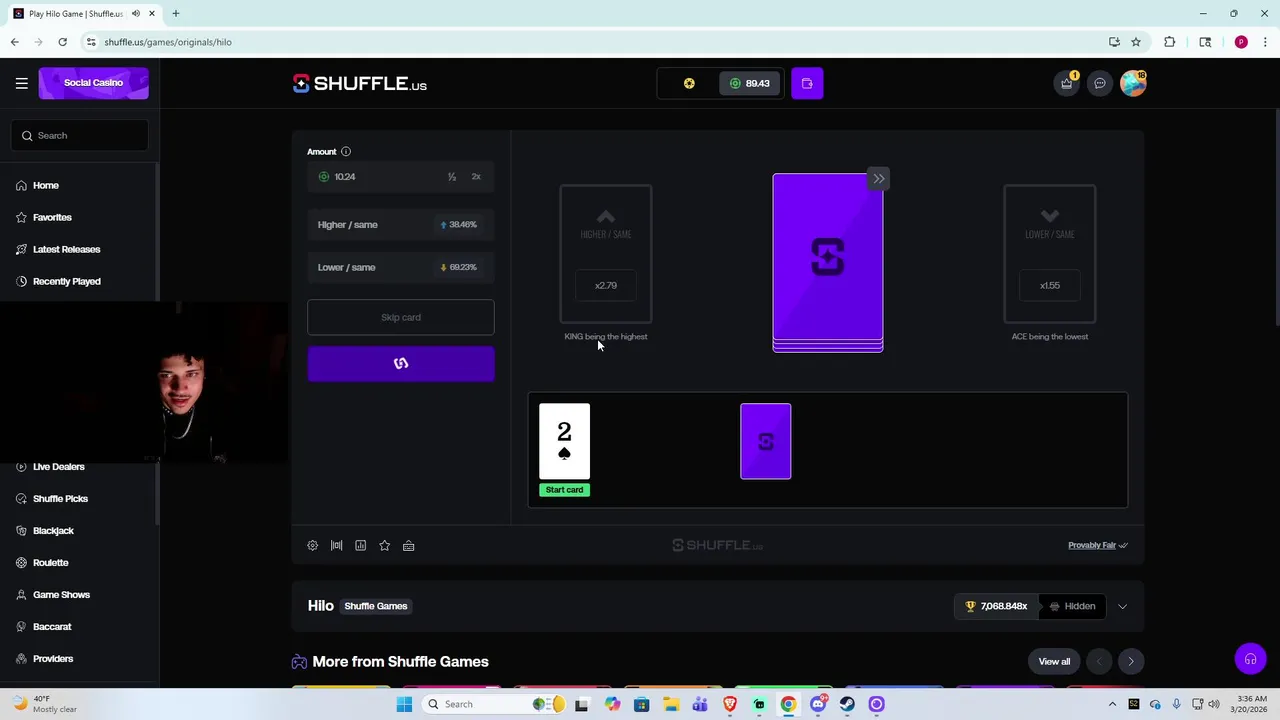Click the headset support button
This screenshot has width=1280, height=720.
point(1250,659)
